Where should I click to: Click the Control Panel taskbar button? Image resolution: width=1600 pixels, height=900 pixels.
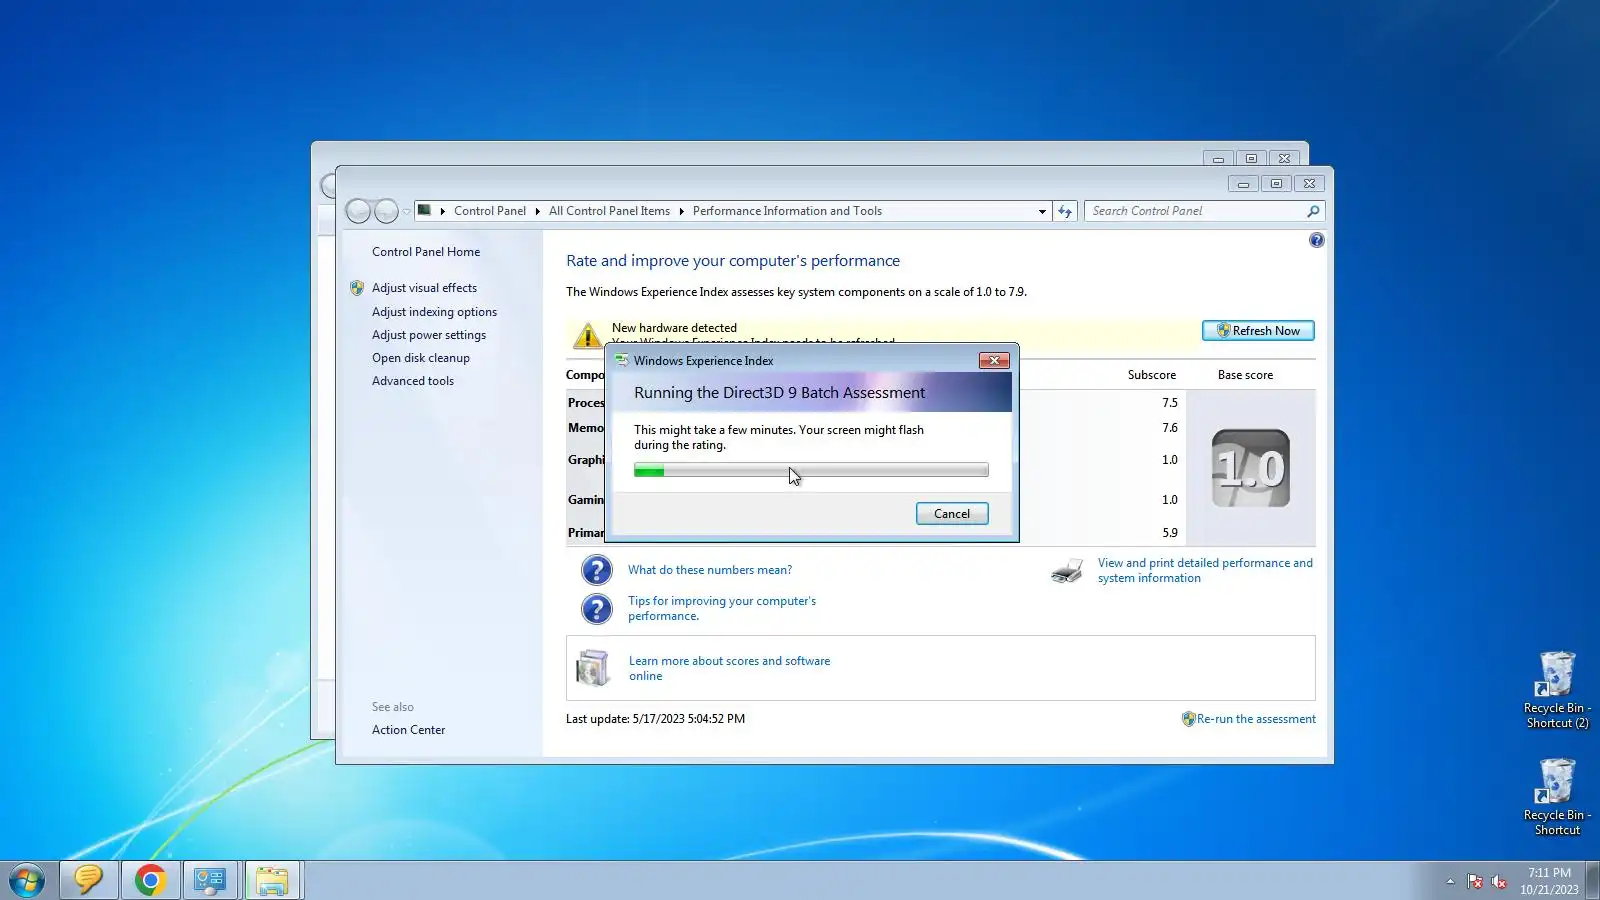[x=210, y=880]
